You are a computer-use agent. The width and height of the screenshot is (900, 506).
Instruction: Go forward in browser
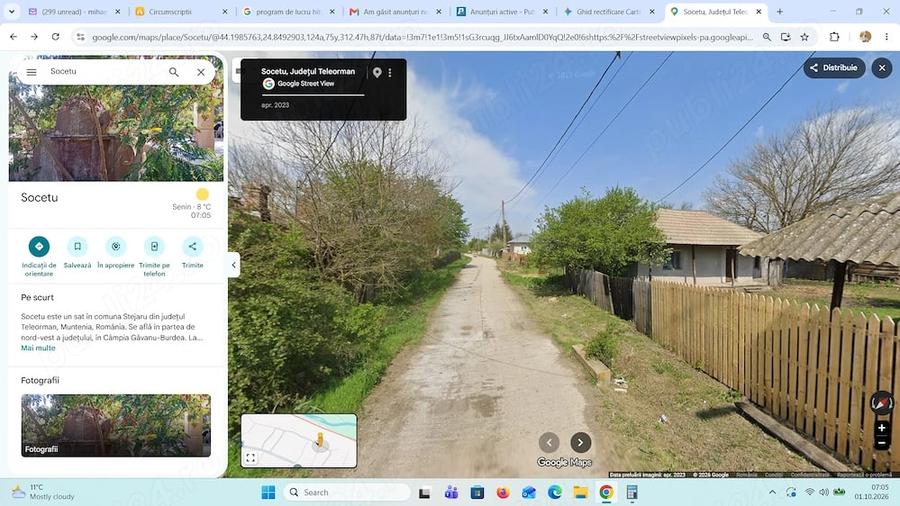(34, 37)
